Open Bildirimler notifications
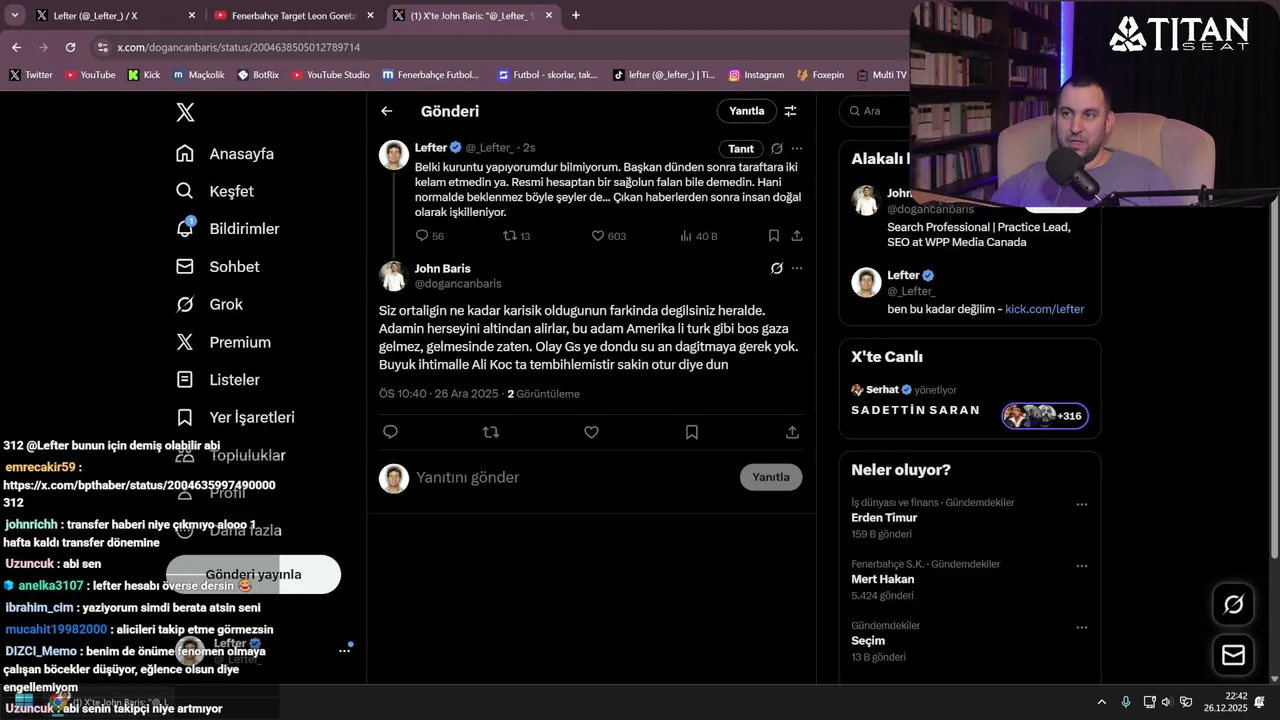The height and width of the screenshot is (720, 1280). [x=227, y=229]
